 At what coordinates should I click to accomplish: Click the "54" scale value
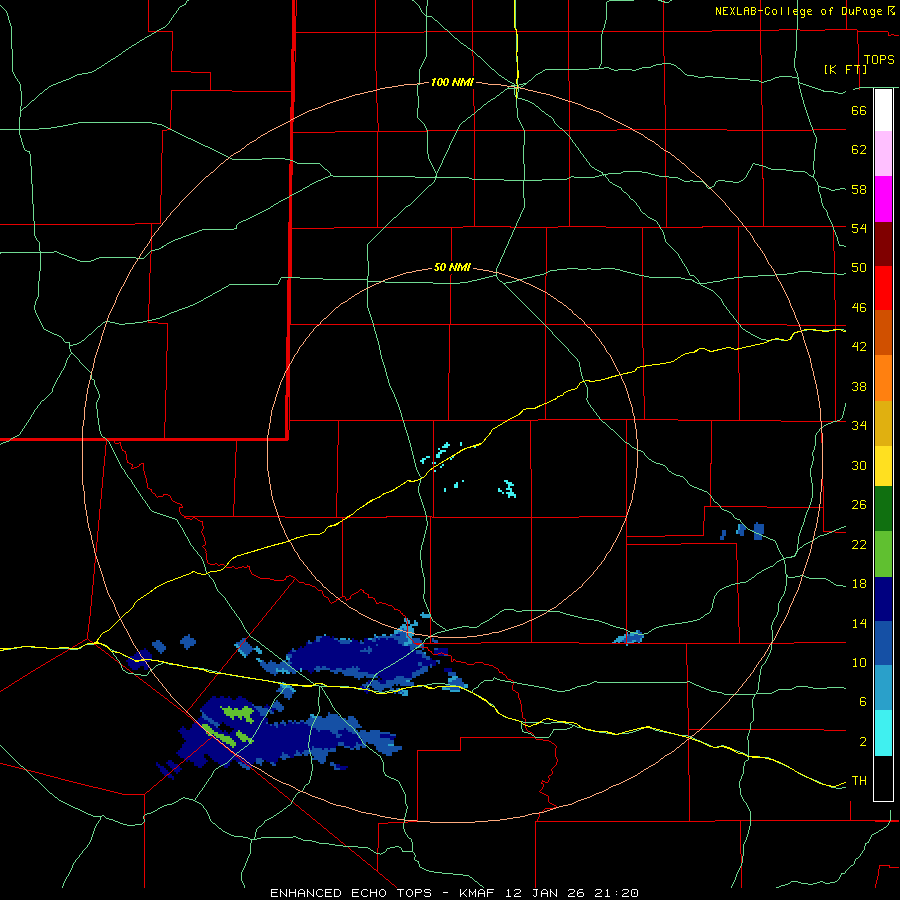click(x=859, y=228)
